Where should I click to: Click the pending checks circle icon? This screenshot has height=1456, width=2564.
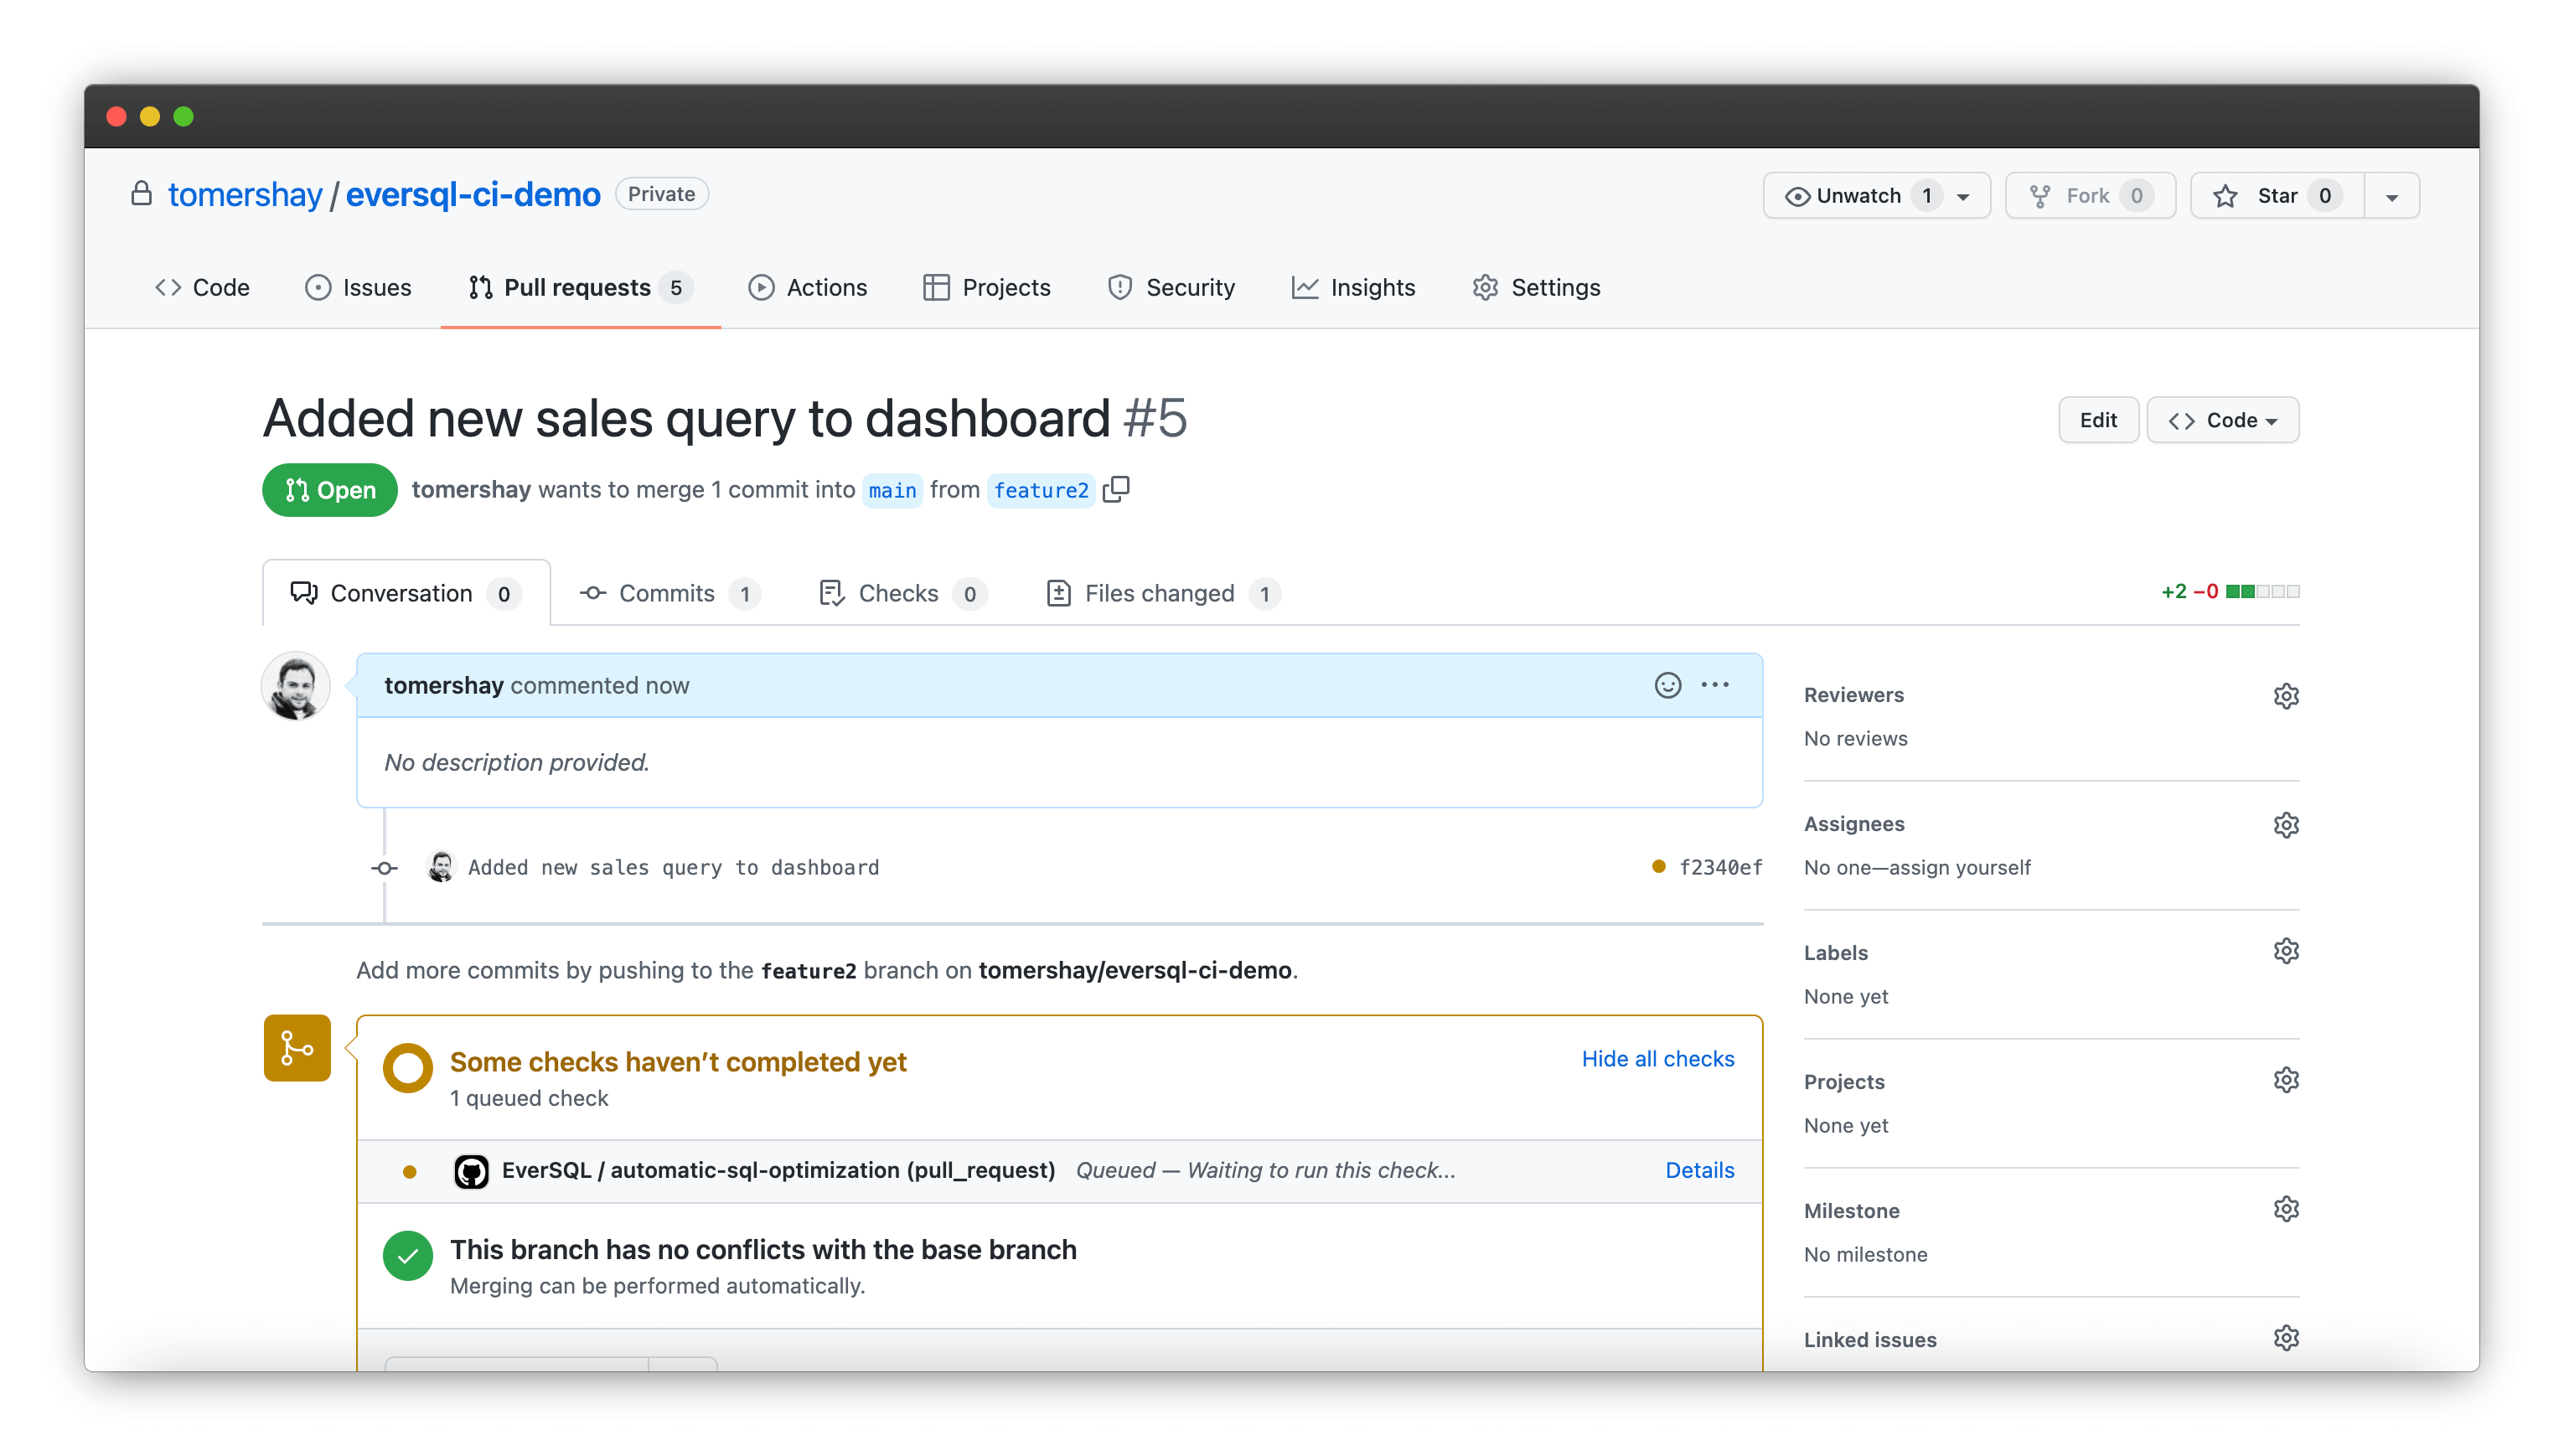click(408, 1068)
